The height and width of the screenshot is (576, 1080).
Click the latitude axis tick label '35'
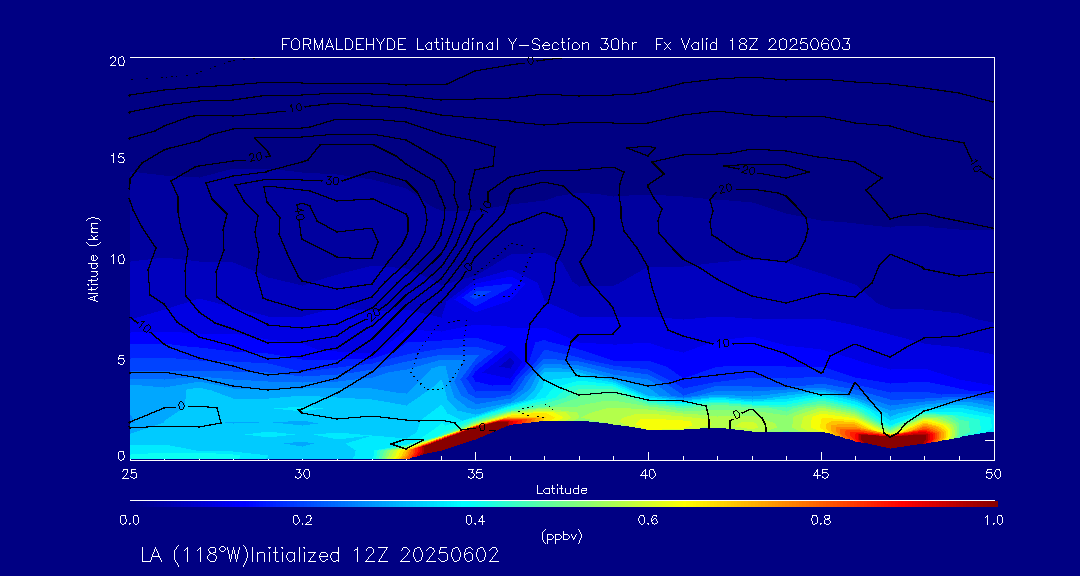coord(475,474)
